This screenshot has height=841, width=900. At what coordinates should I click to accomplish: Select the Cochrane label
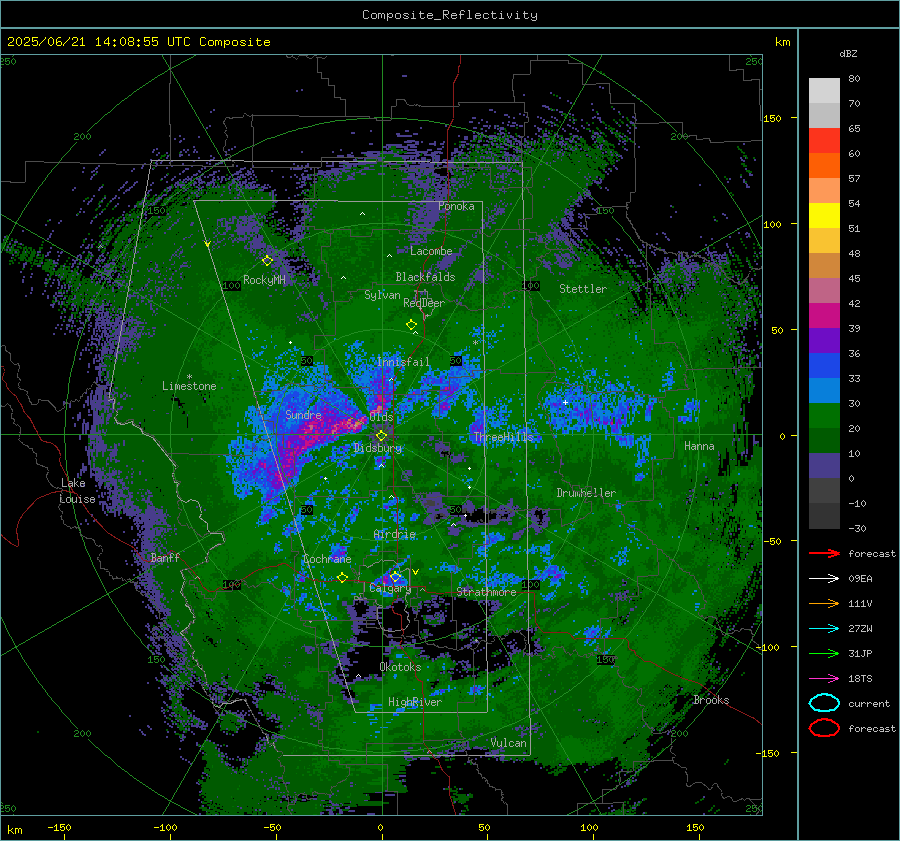pyautogui.click(x=327, y=559)
